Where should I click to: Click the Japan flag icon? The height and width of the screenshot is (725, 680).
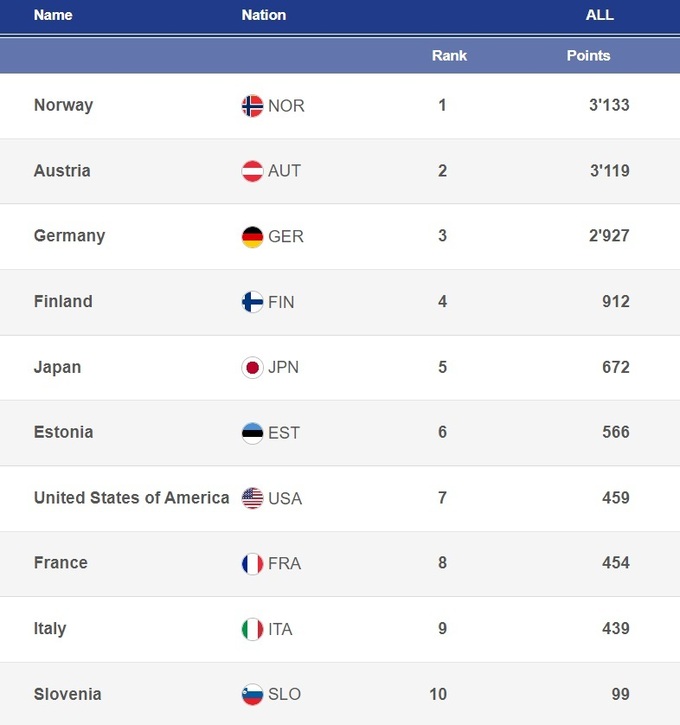click(252, 367)
